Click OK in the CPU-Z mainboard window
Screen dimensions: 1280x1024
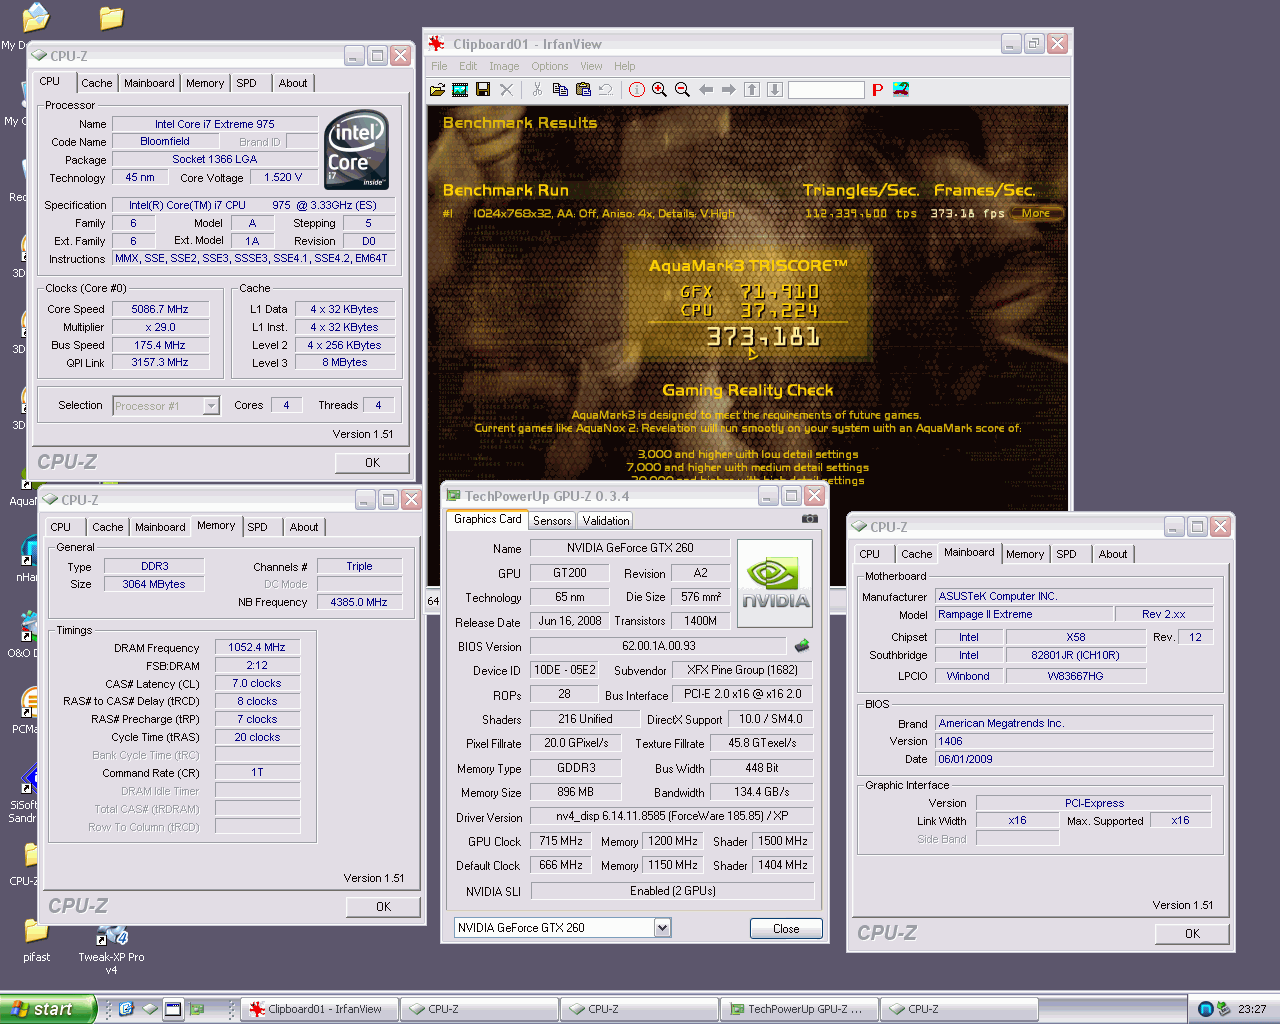click(1192, 933)
